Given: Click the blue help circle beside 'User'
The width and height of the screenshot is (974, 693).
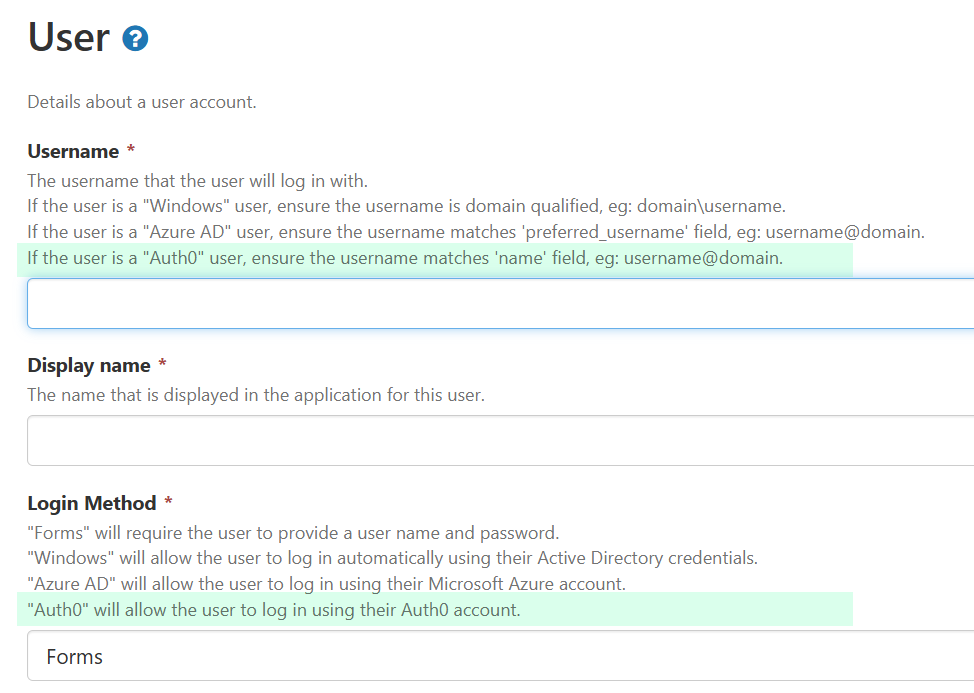Looking at the screenshot, I should point(135,37).
